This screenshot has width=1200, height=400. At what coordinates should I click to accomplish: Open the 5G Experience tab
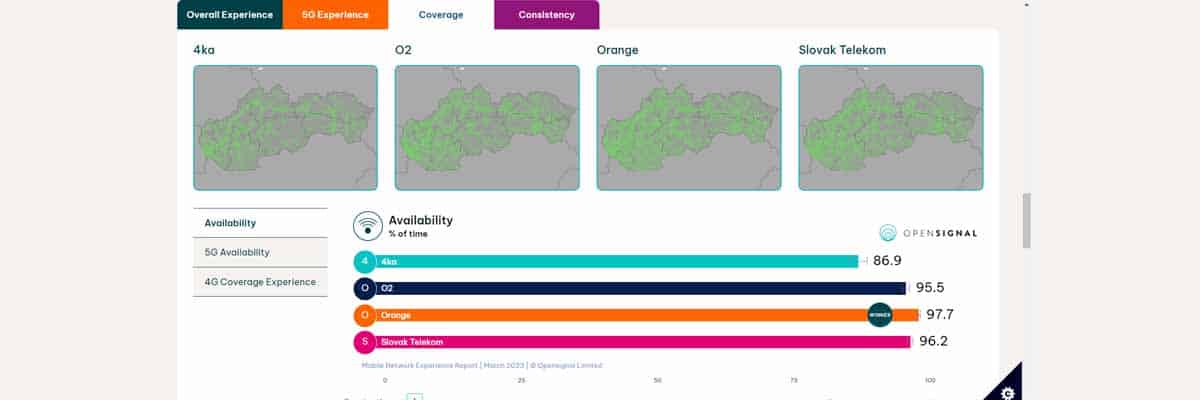pyautogui.click(x=335, y=15)
